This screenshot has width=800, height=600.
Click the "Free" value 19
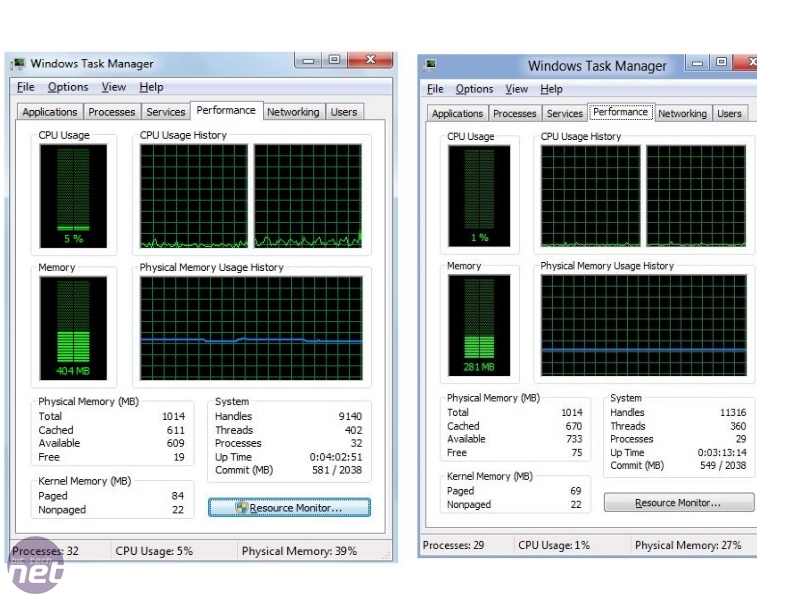[x=179, y=457]
